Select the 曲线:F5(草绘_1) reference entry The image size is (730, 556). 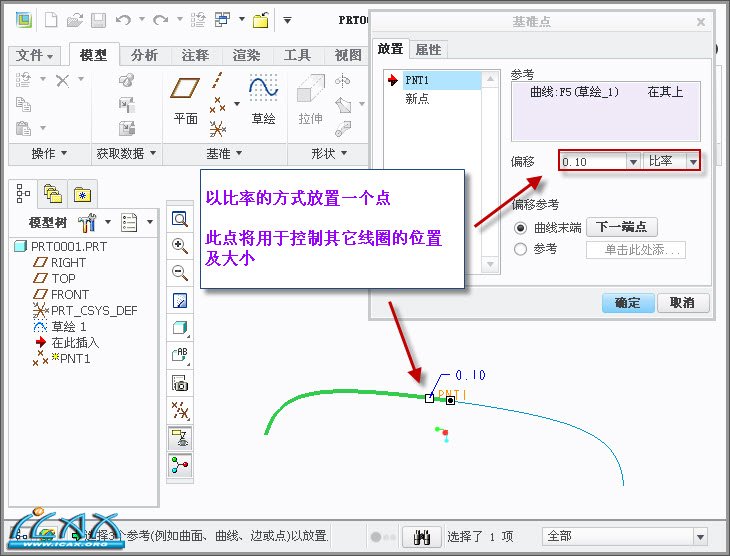pos(606,92)
